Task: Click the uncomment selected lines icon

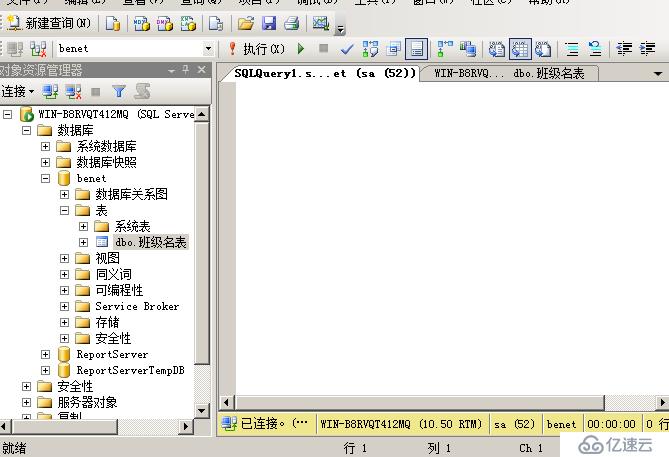Action: pos(595,49)
